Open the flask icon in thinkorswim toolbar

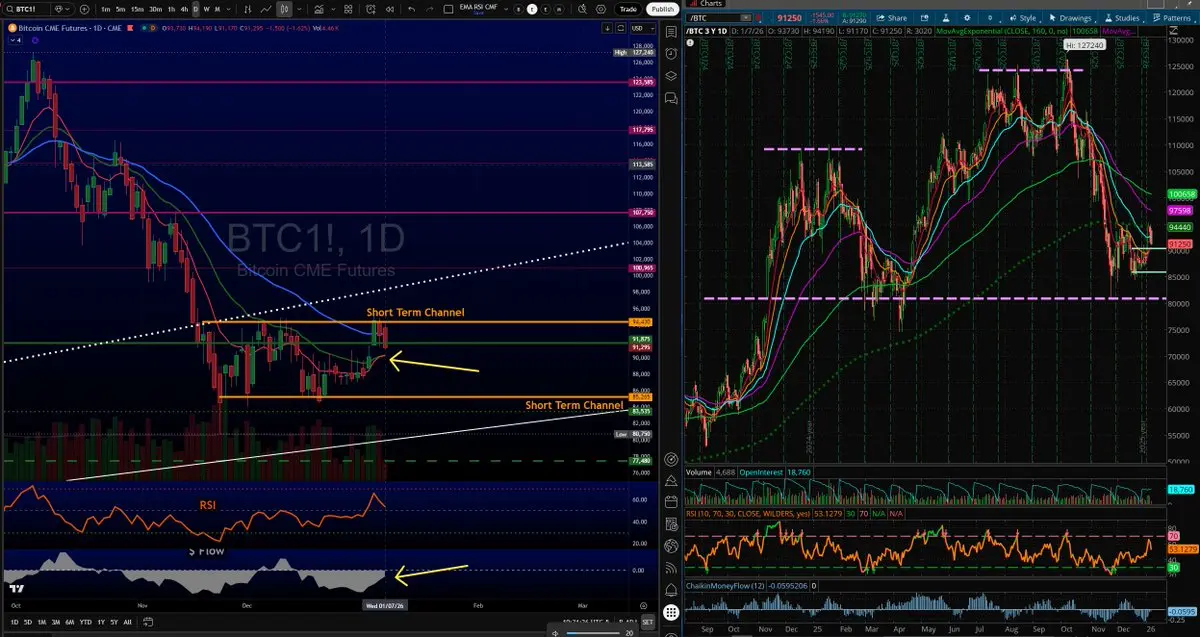click(945, 18)
